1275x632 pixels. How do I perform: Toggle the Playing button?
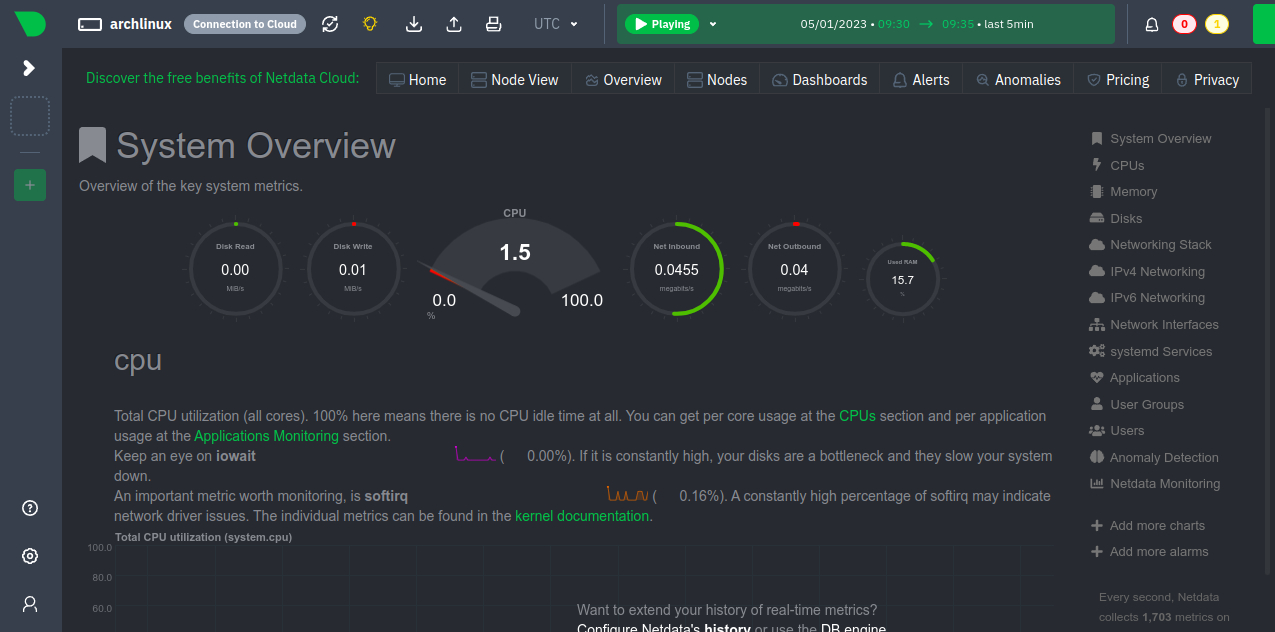tap(662, 24)
